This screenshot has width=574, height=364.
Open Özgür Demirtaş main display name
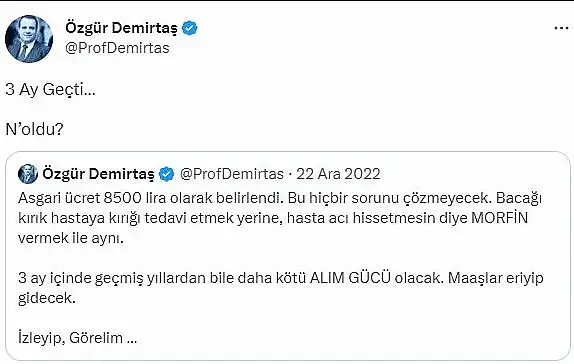(121, 28)
